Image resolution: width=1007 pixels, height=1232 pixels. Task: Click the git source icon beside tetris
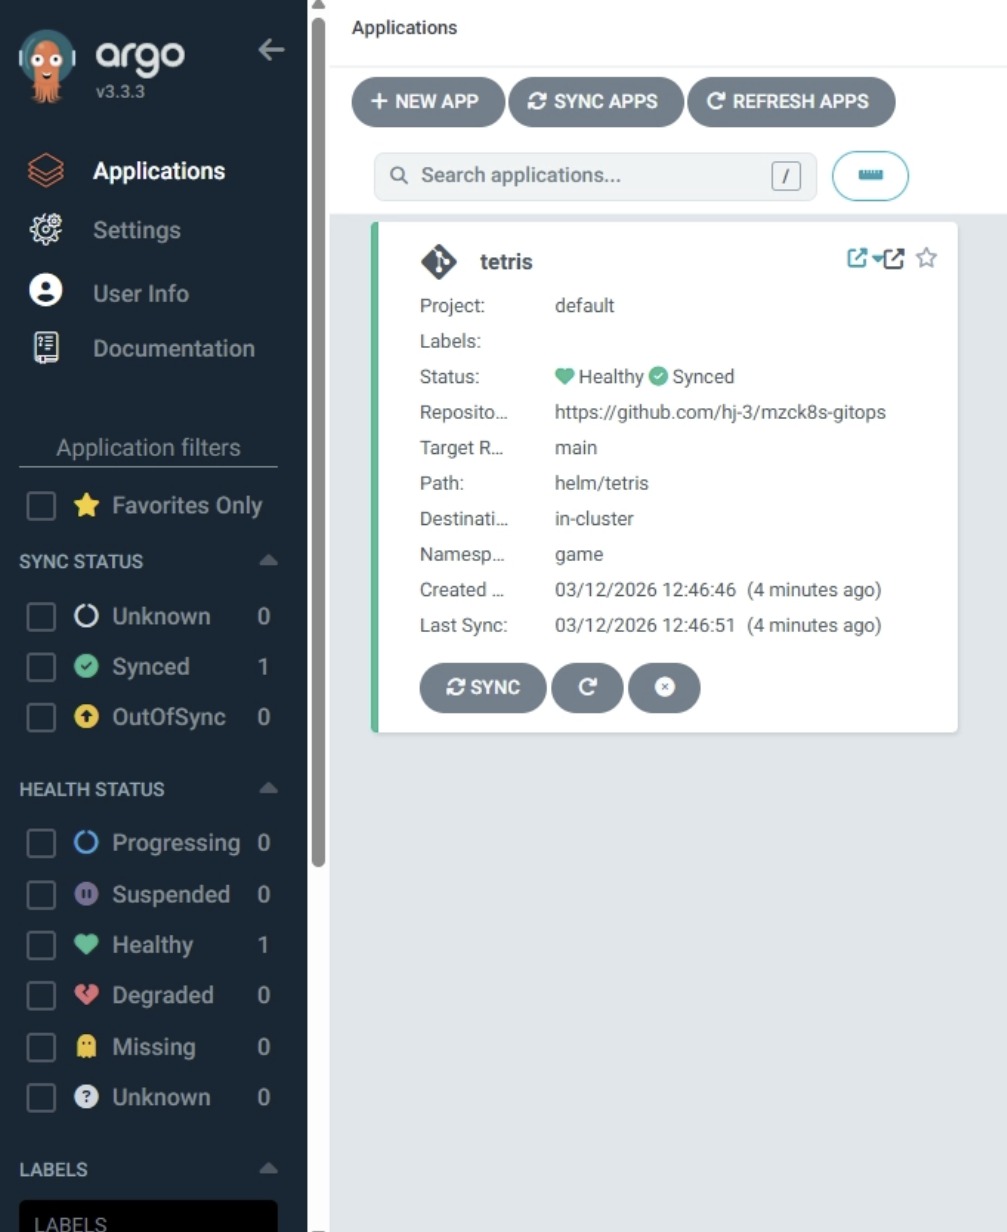(439, 262)
